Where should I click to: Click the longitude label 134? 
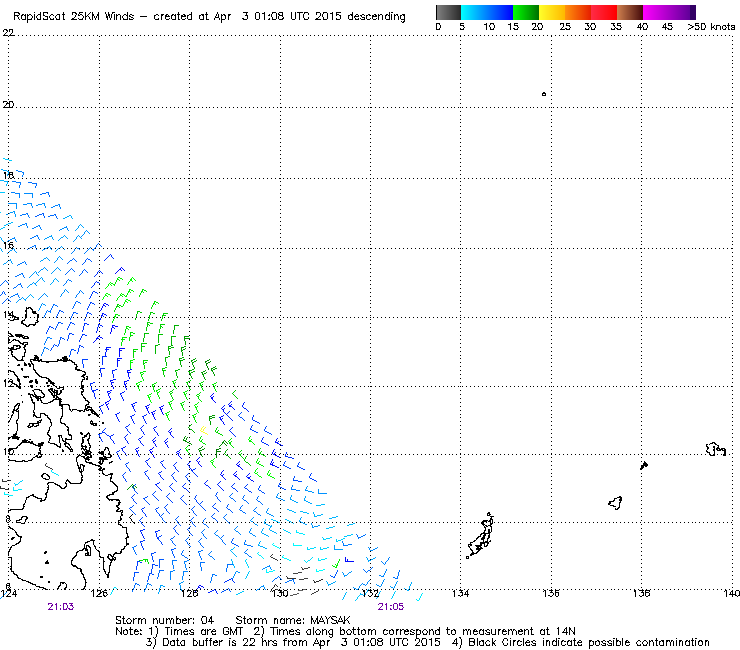(460, 593)
